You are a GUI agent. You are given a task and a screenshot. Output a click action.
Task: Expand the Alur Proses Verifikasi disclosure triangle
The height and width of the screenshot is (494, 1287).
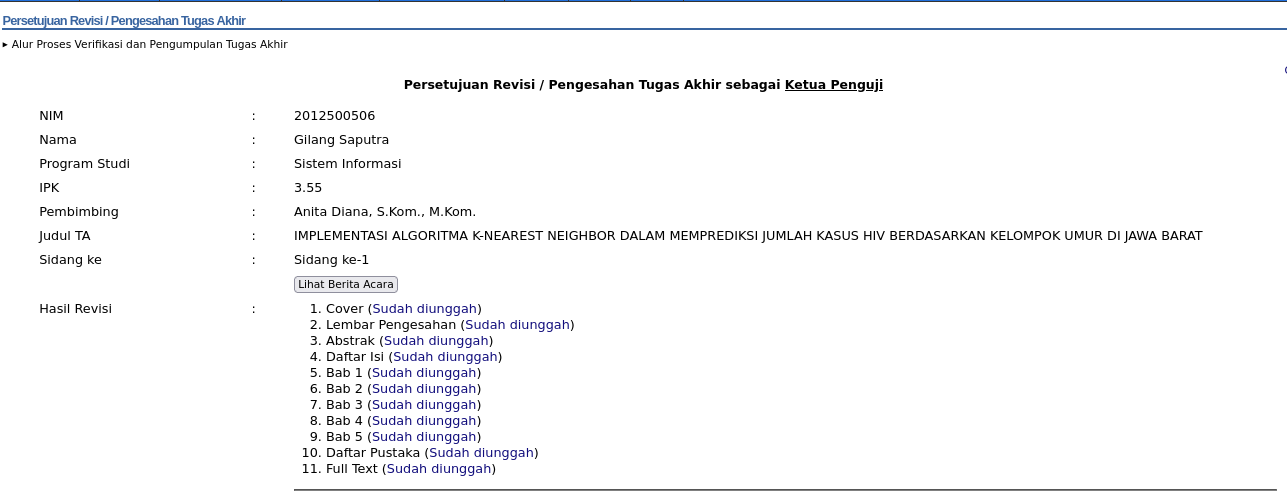5,45
